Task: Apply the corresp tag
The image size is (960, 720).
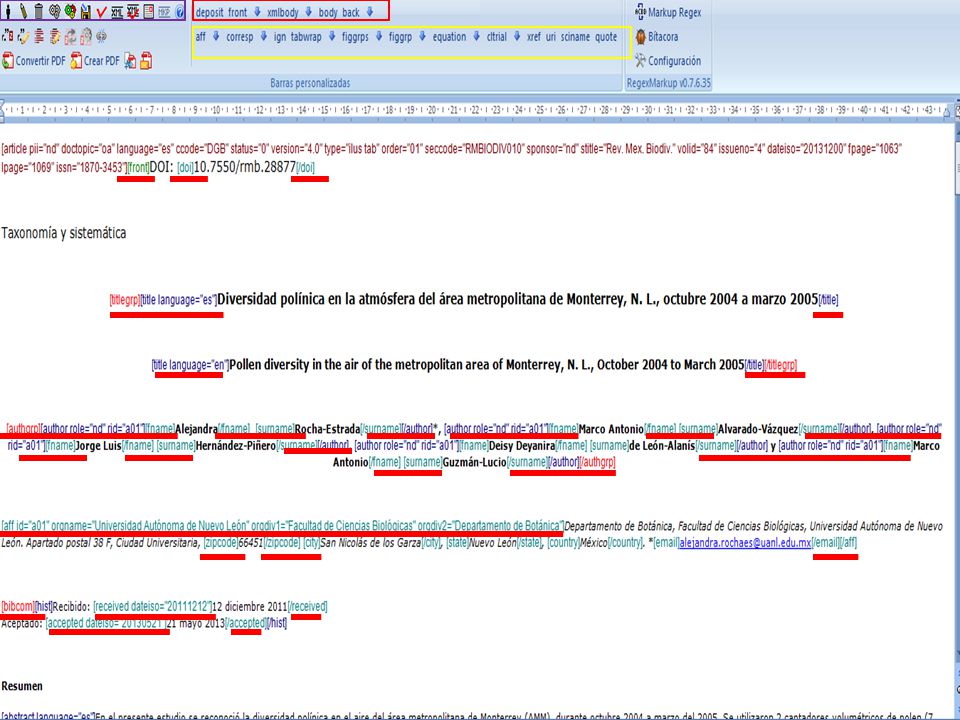Action: (239, 37)
